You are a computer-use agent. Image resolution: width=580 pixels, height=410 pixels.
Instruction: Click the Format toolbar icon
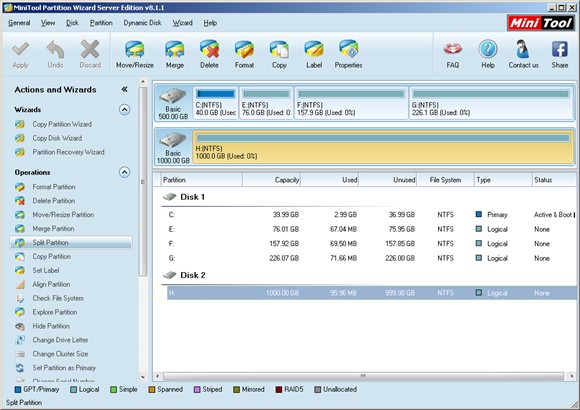(x=244, y=49)
